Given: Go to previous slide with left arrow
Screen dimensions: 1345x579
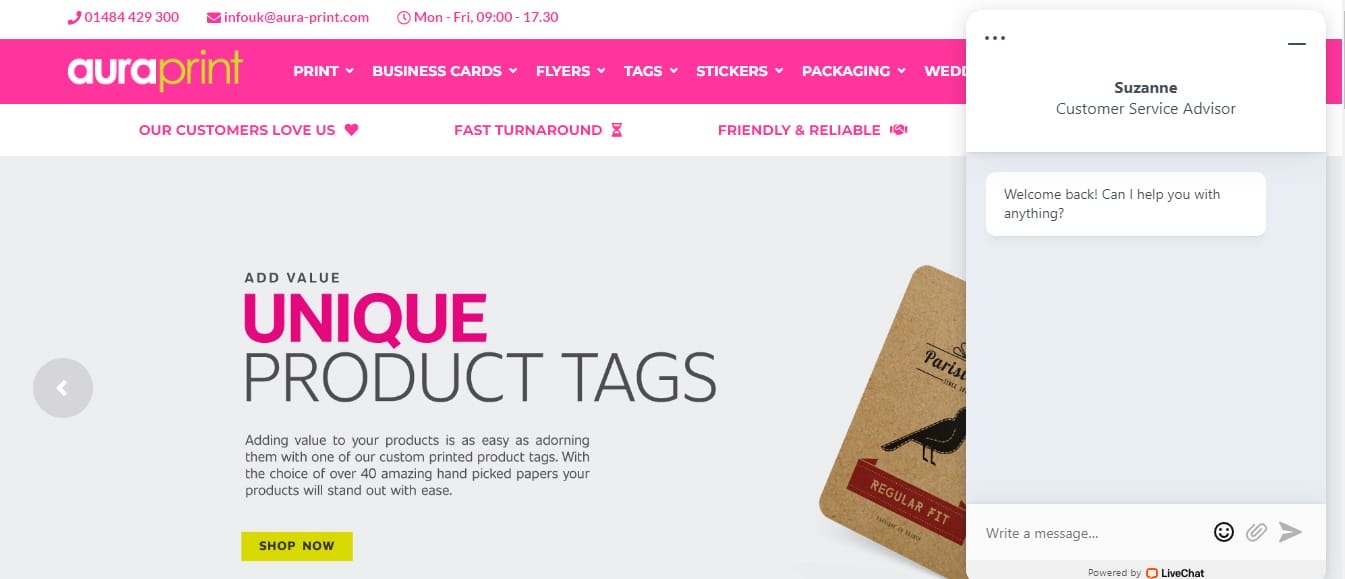Looking at the screenshot, I should pos(62,387).
